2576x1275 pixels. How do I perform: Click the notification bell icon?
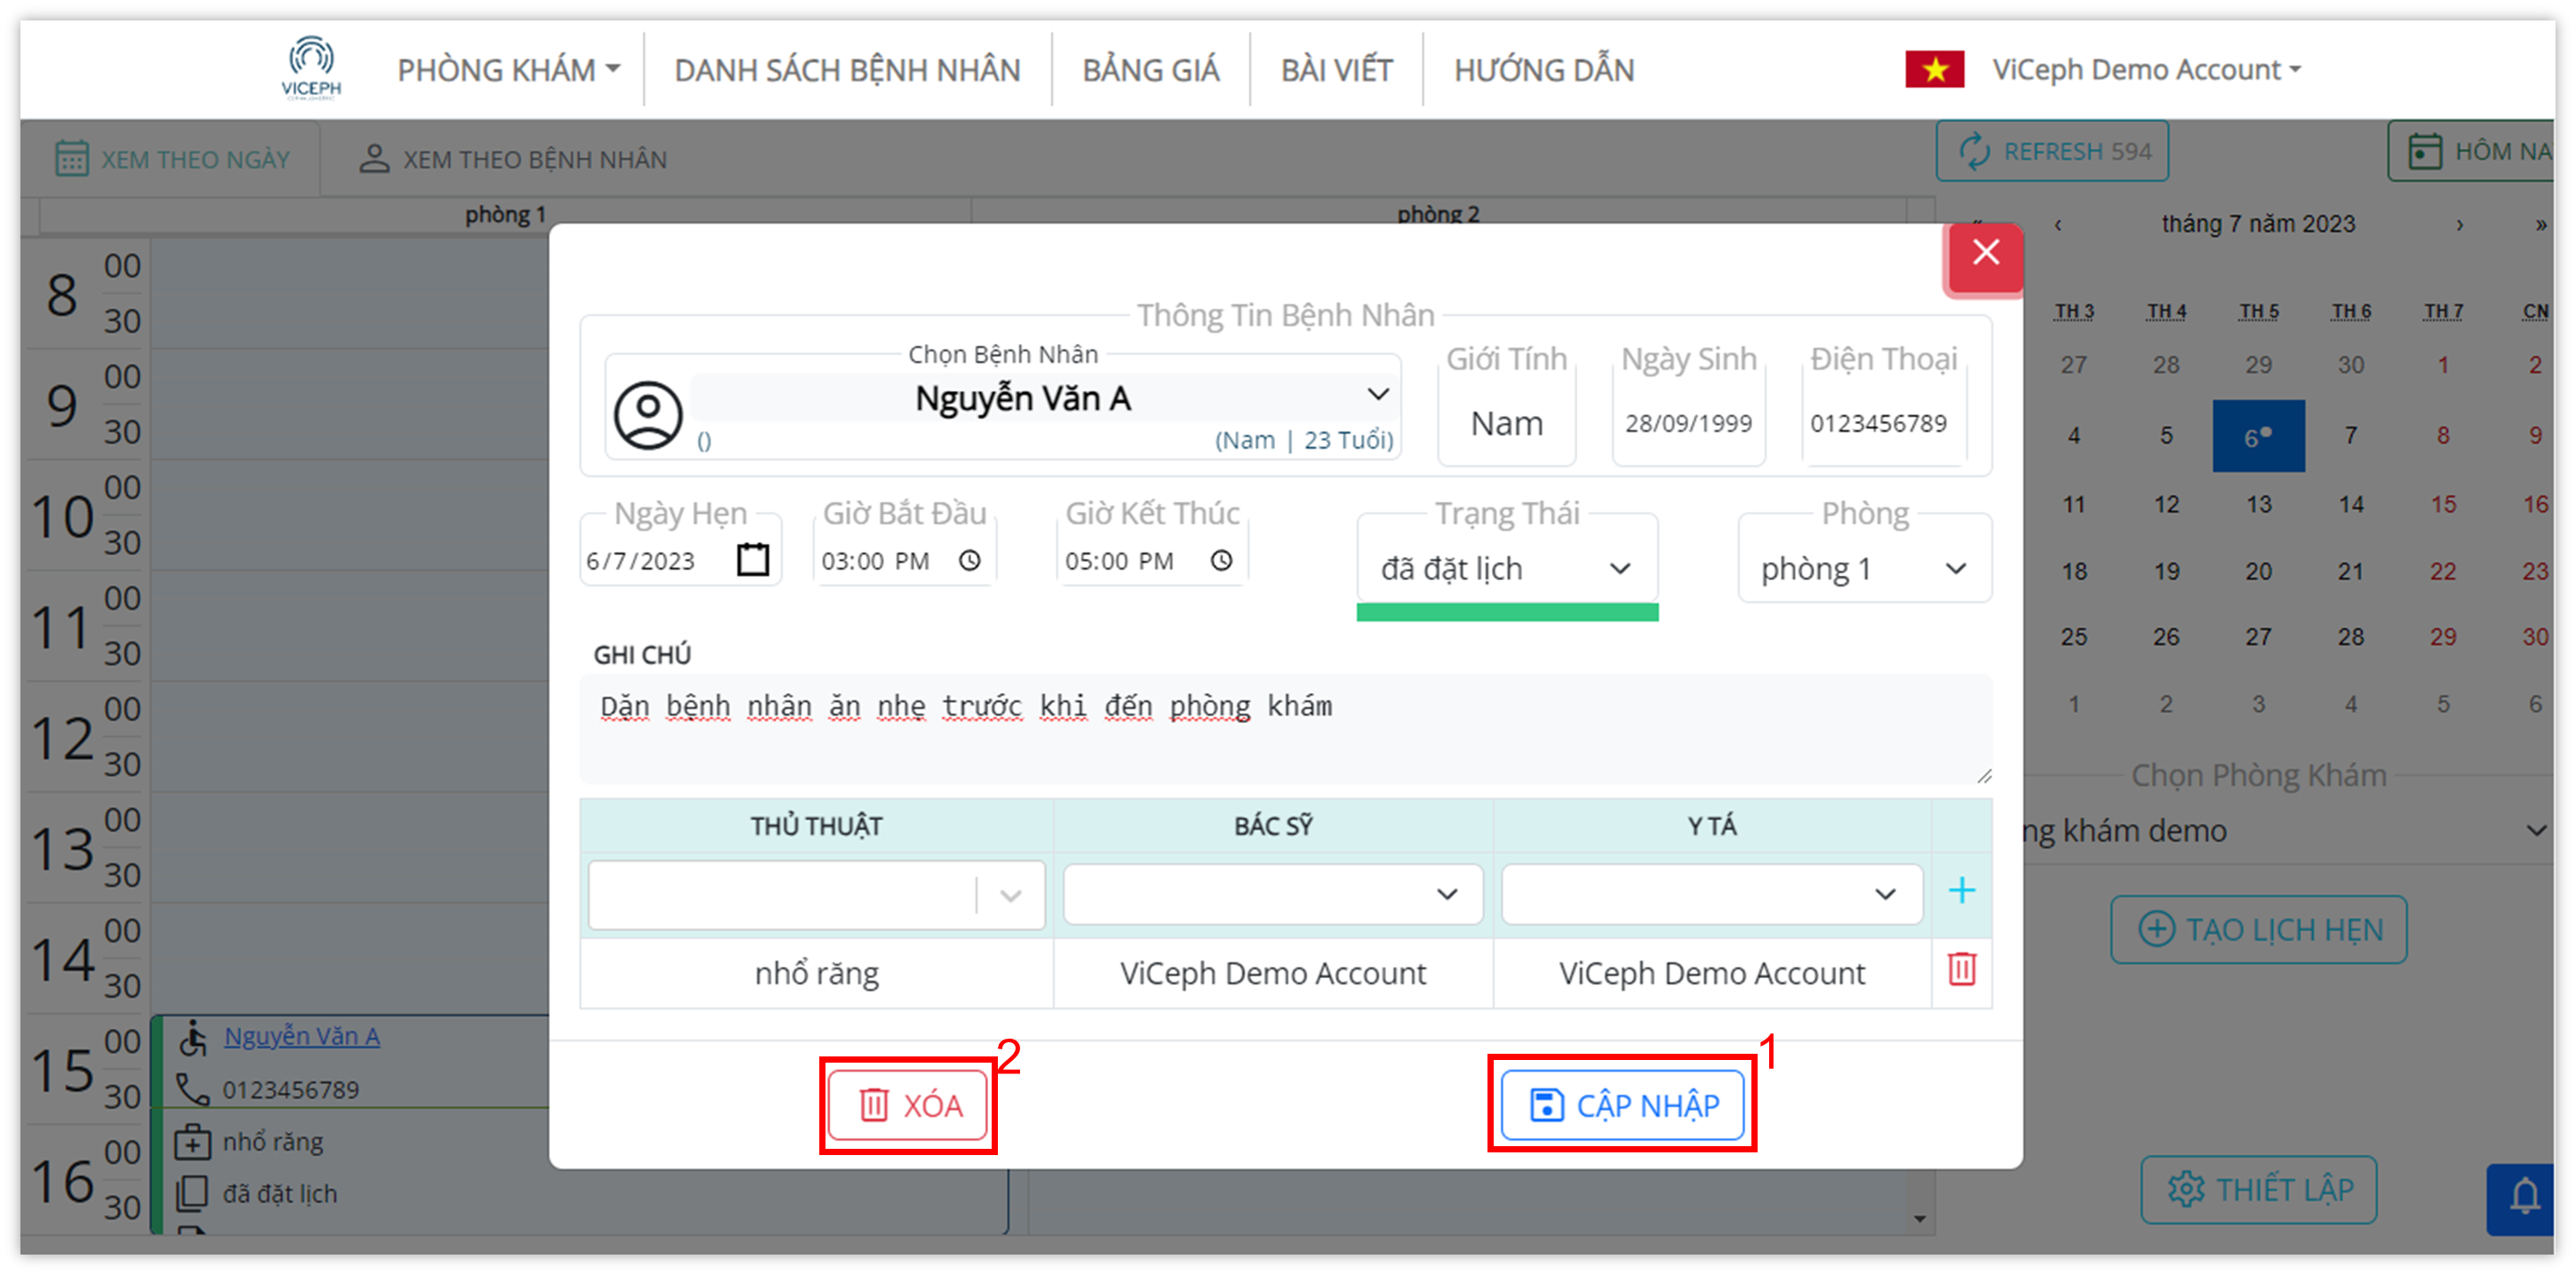tap(2524, 1195)
